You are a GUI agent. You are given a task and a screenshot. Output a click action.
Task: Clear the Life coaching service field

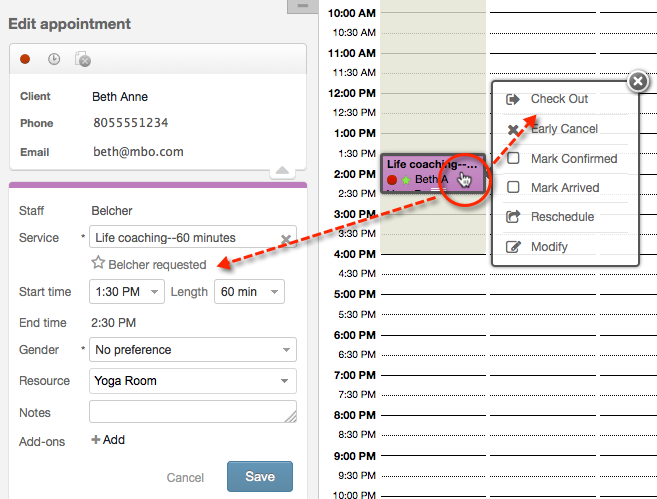[285, 239]
